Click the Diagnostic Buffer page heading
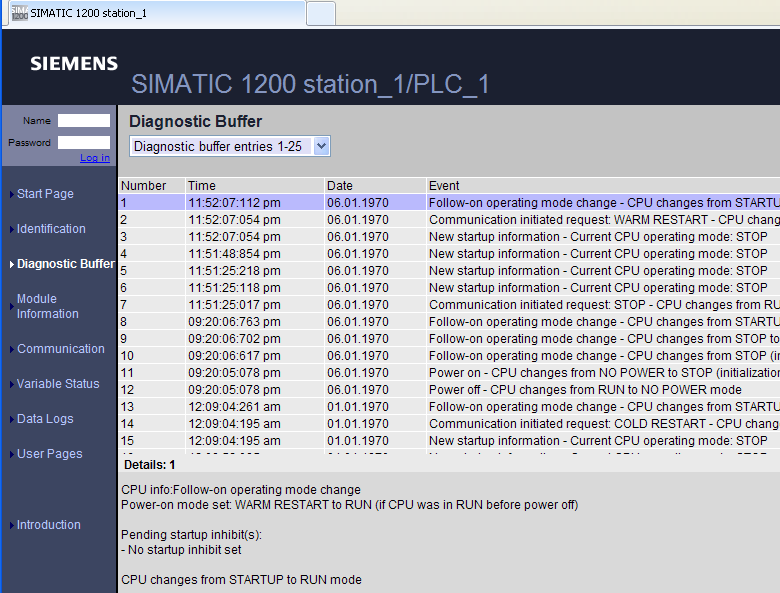 coord(195,121)
